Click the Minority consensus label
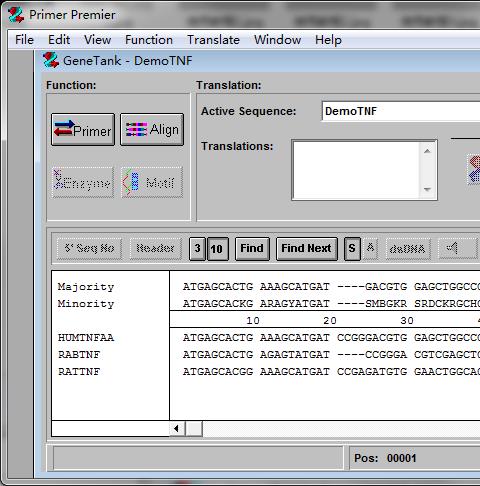Image resolution: width=480 pixels, height=486 pixels. (86, 304)
